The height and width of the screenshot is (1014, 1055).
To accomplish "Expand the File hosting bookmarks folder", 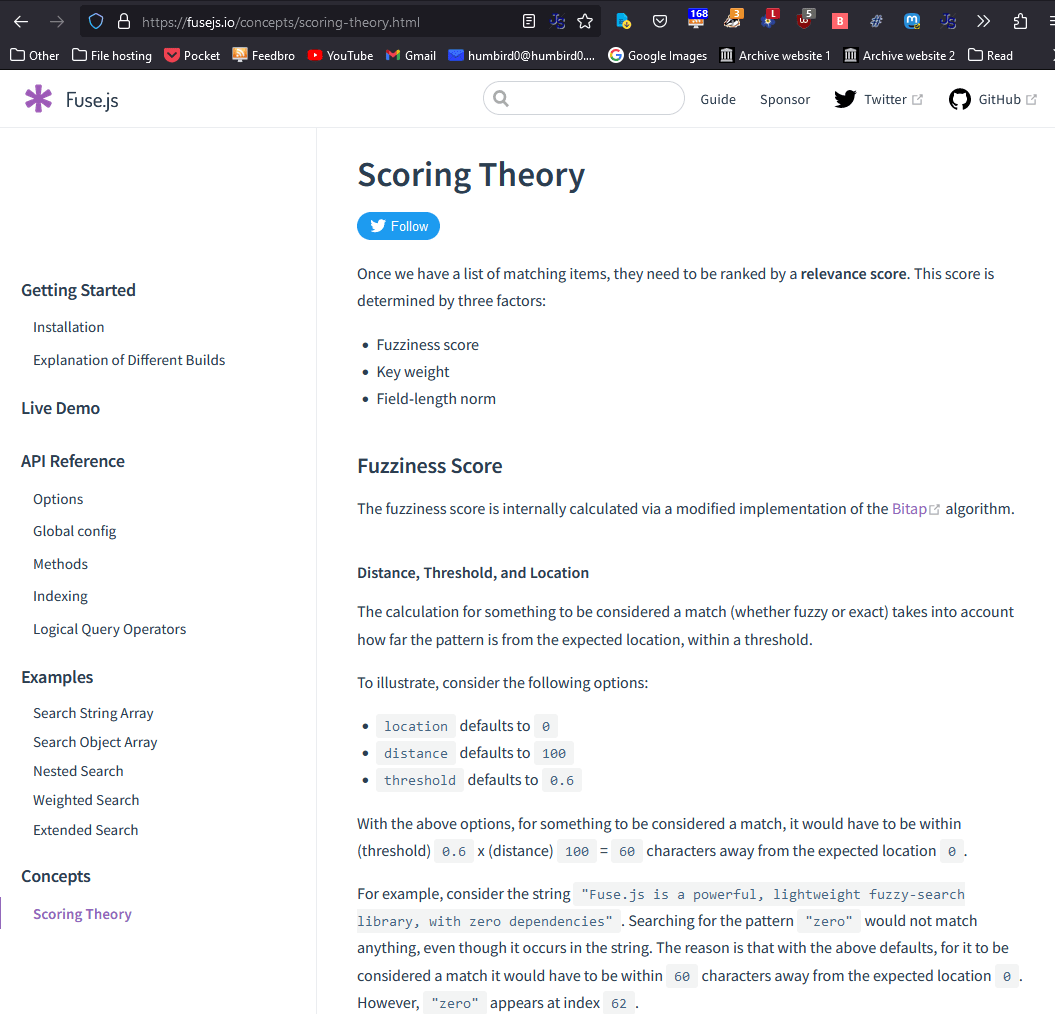I will (112, 56).
